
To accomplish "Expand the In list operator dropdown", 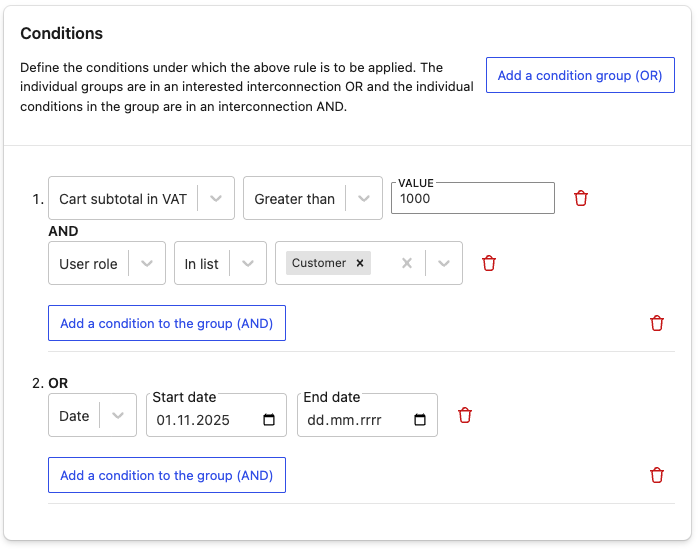I will pos(248,264).
